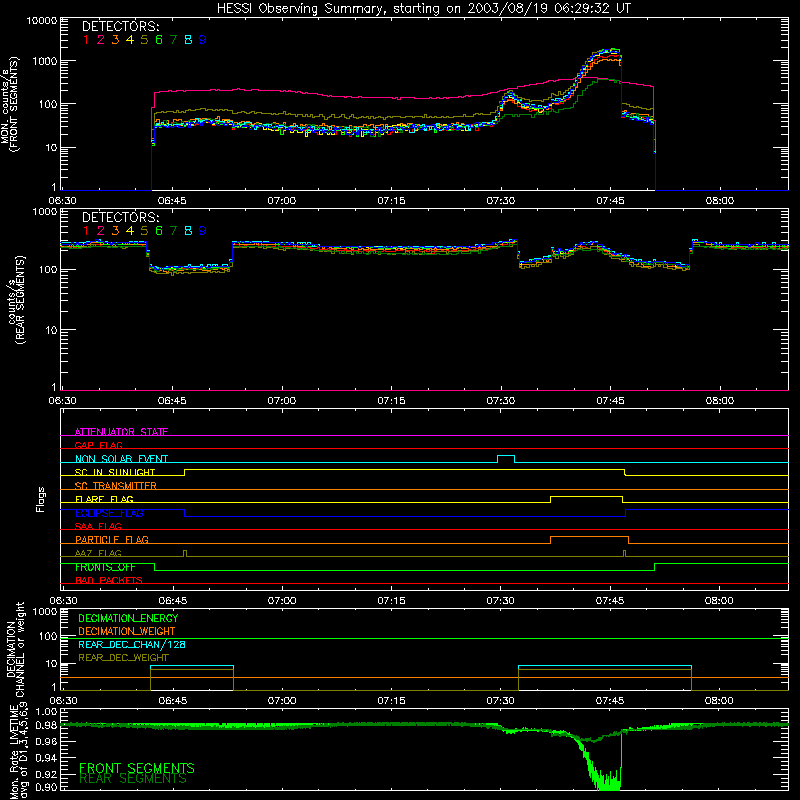Select the SAA_FLAG label
800x800 pixels.
tap(98, 526)
